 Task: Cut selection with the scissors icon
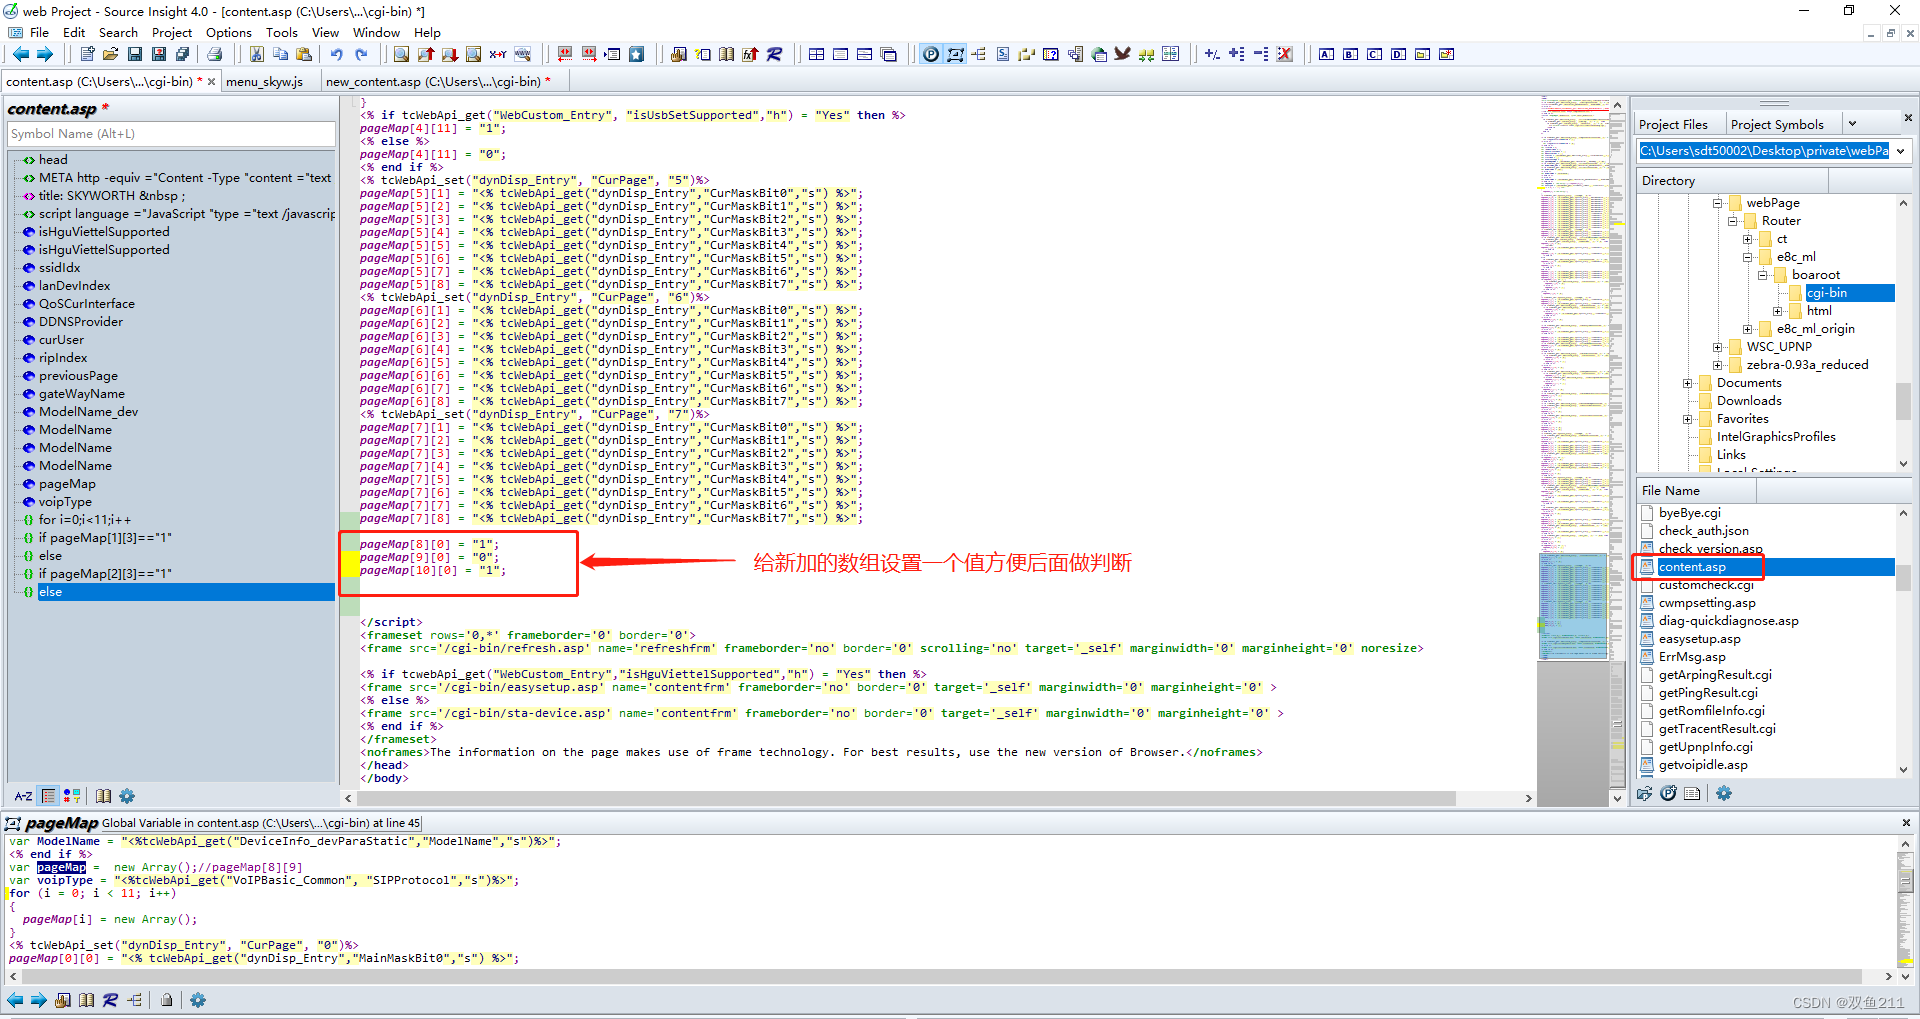click(x=257, y=54)
